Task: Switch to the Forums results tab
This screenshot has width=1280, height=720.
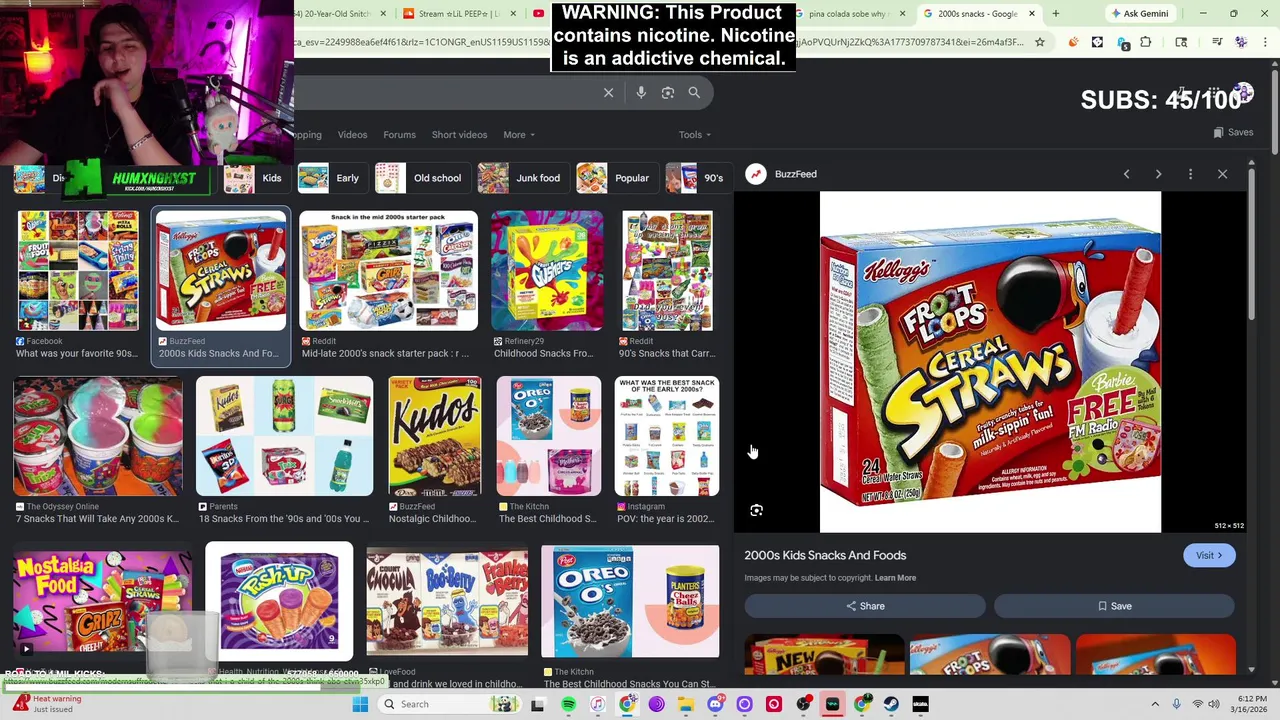Action: pyautogui.click(x=399, y=135)
